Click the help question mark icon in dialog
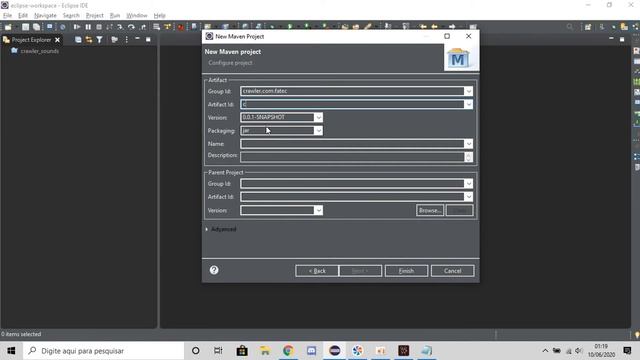Image resolution: width=640 pixels, height=360 pixels. click(x=214, y=270)
